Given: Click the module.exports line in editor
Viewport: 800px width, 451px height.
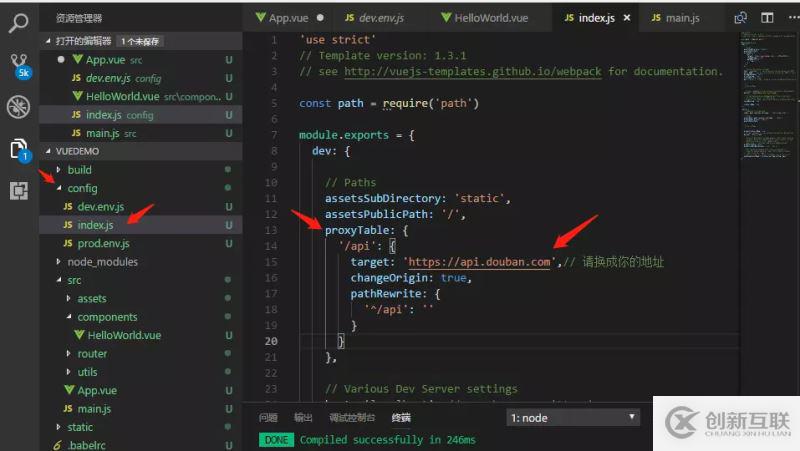Looking at the screenshot, I should click(357, 135).
